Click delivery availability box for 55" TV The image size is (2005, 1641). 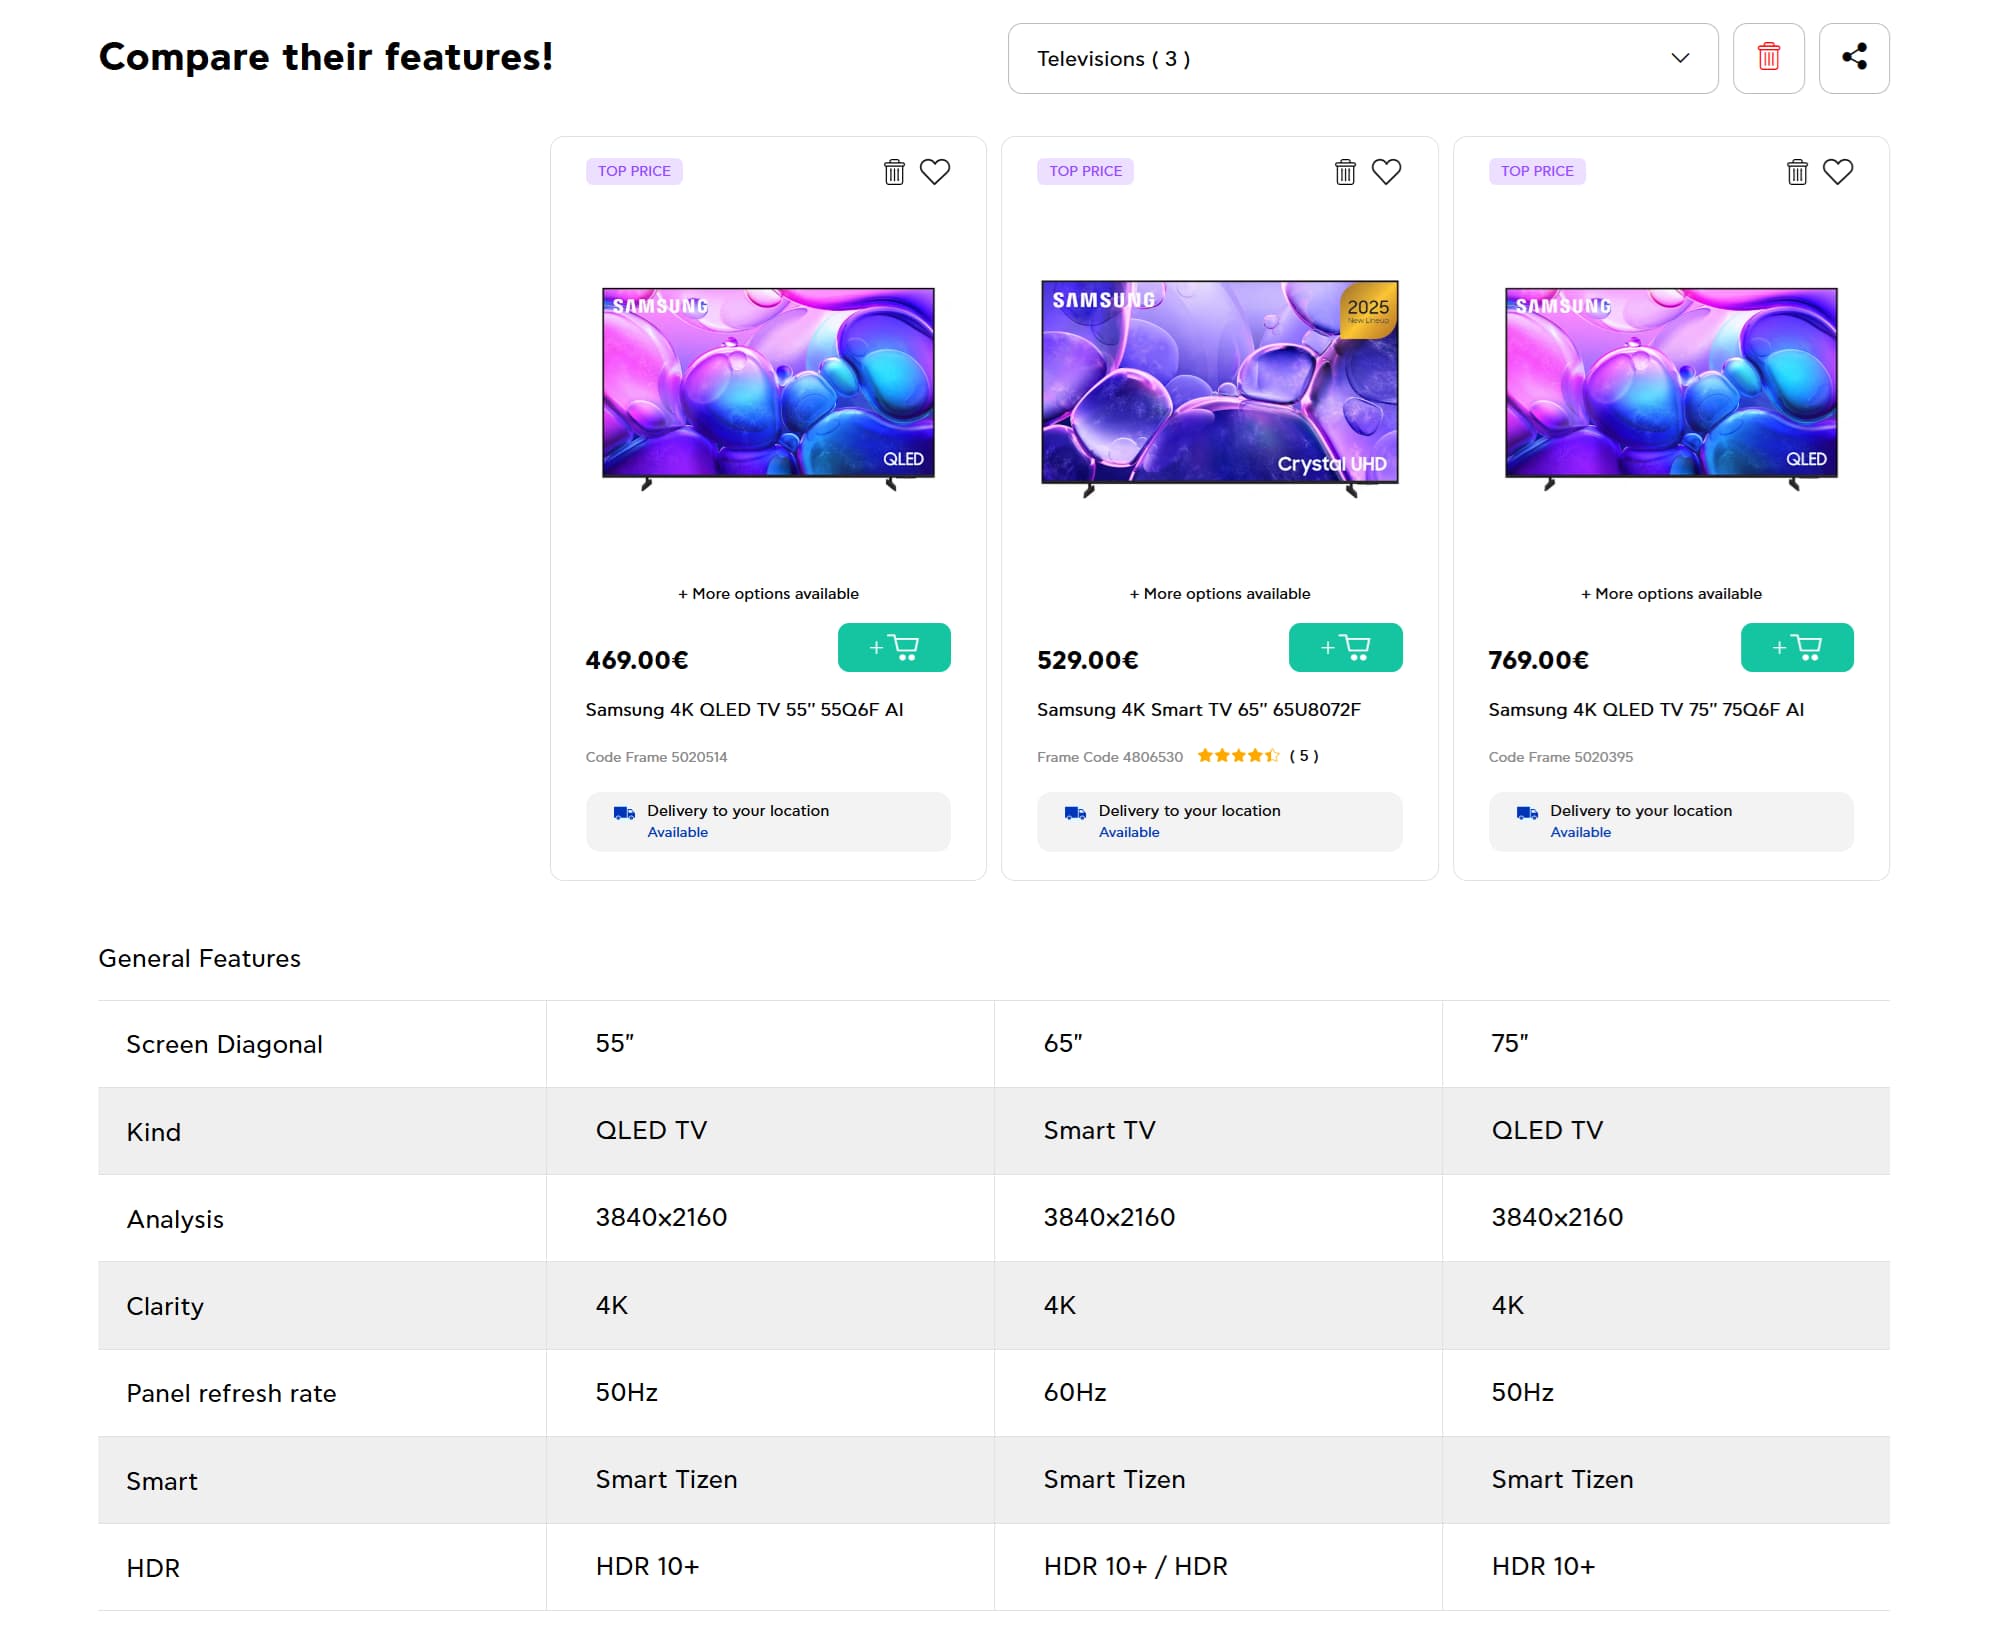pos(767,821)
